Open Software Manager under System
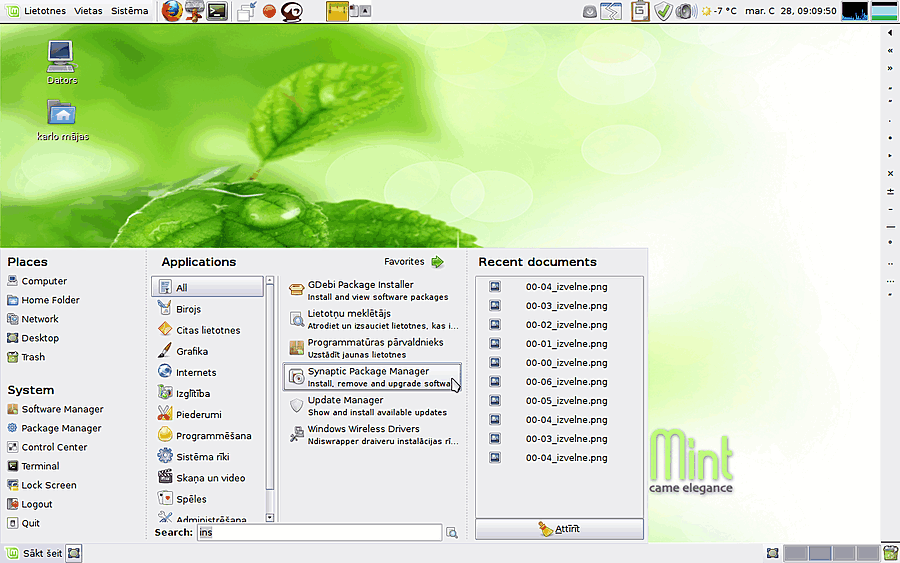The image size is (900, 563). click(x=56, y=409)
